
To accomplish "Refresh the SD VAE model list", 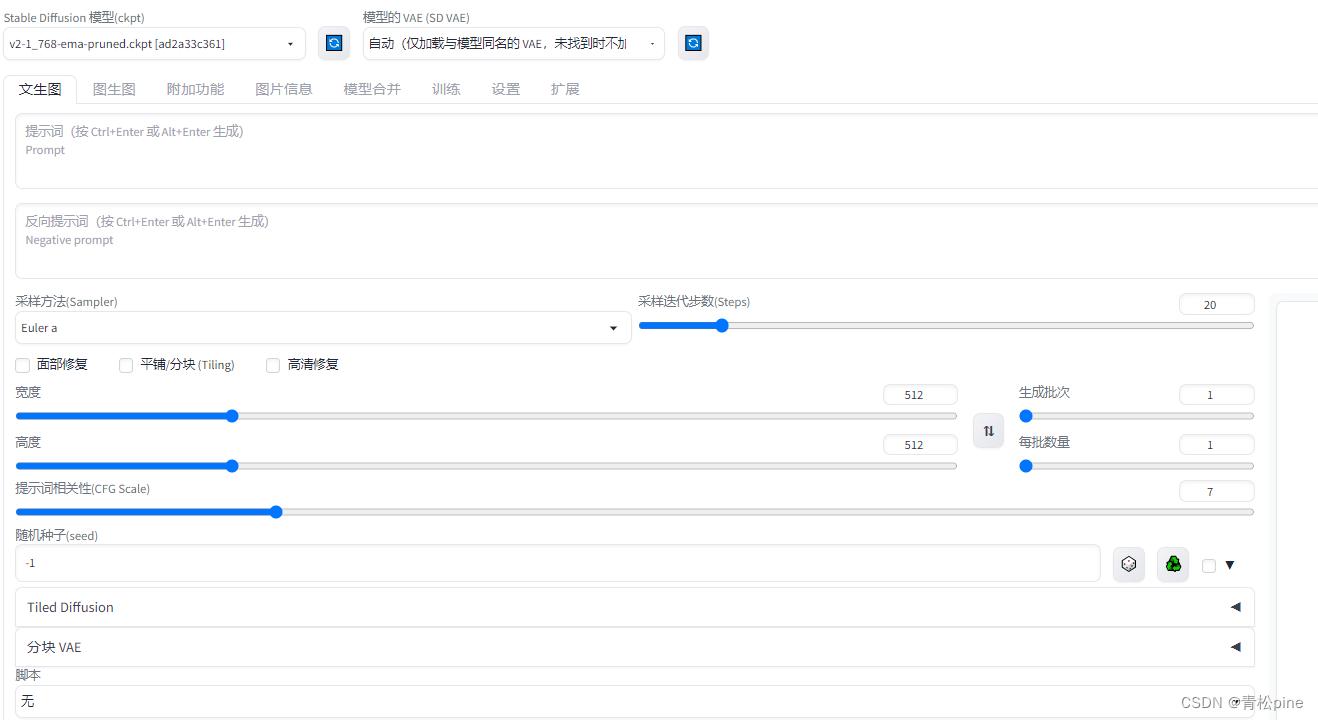I will click(693, 43).
